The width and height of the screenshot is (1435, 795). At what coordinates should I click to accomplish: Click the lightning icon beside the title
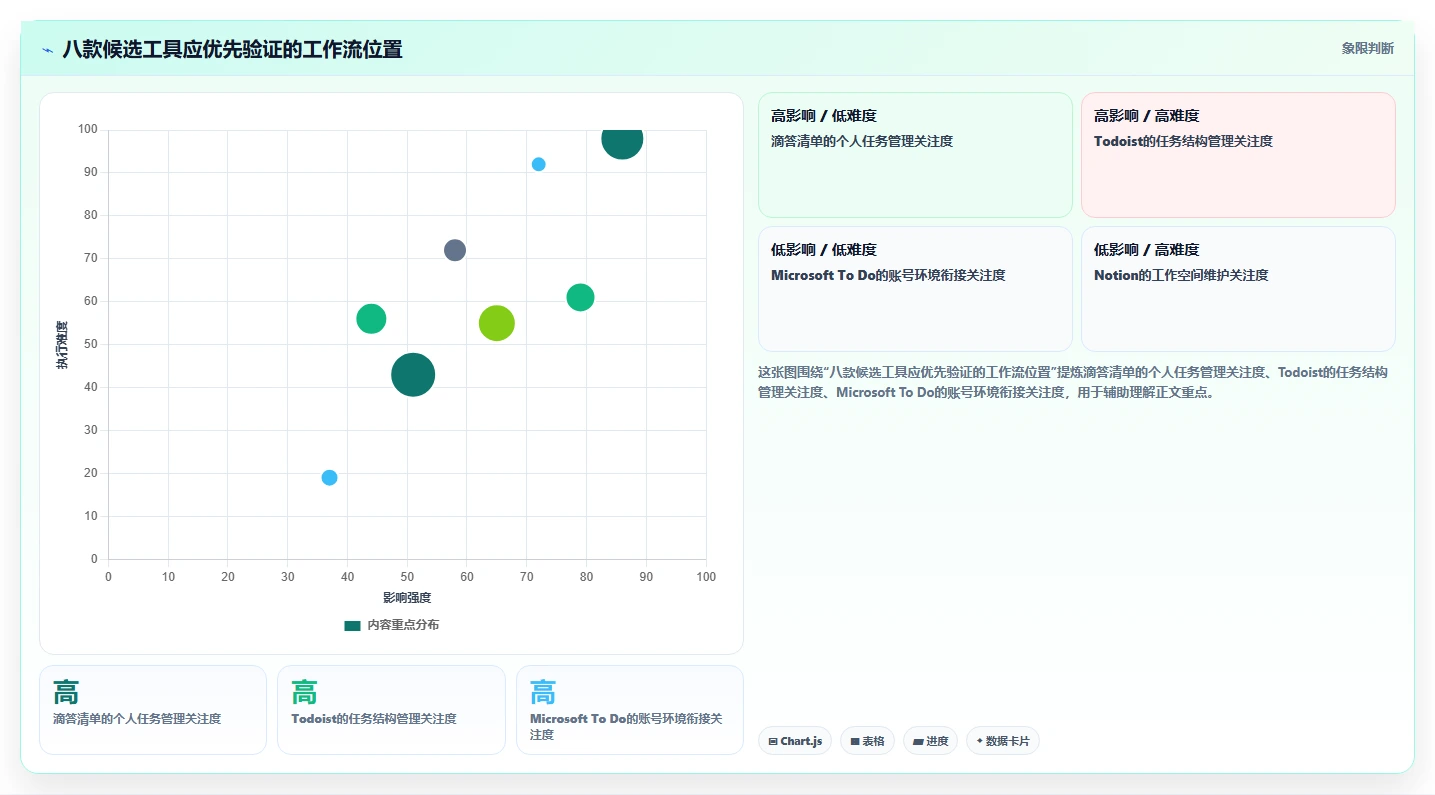pos(48,50)
